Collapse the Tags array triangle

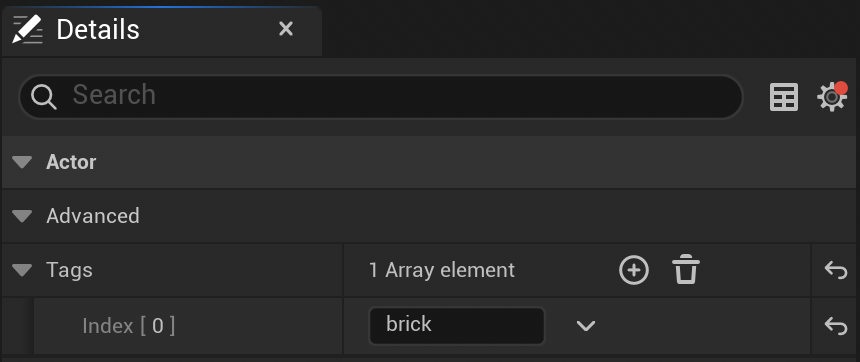click(22, 270)
